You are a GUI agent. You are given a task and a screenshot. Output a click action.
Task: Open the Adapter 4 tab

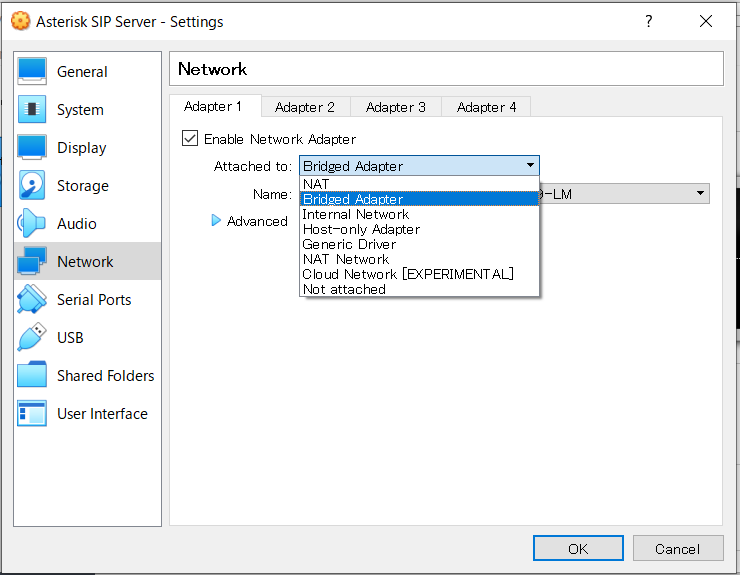486,107
